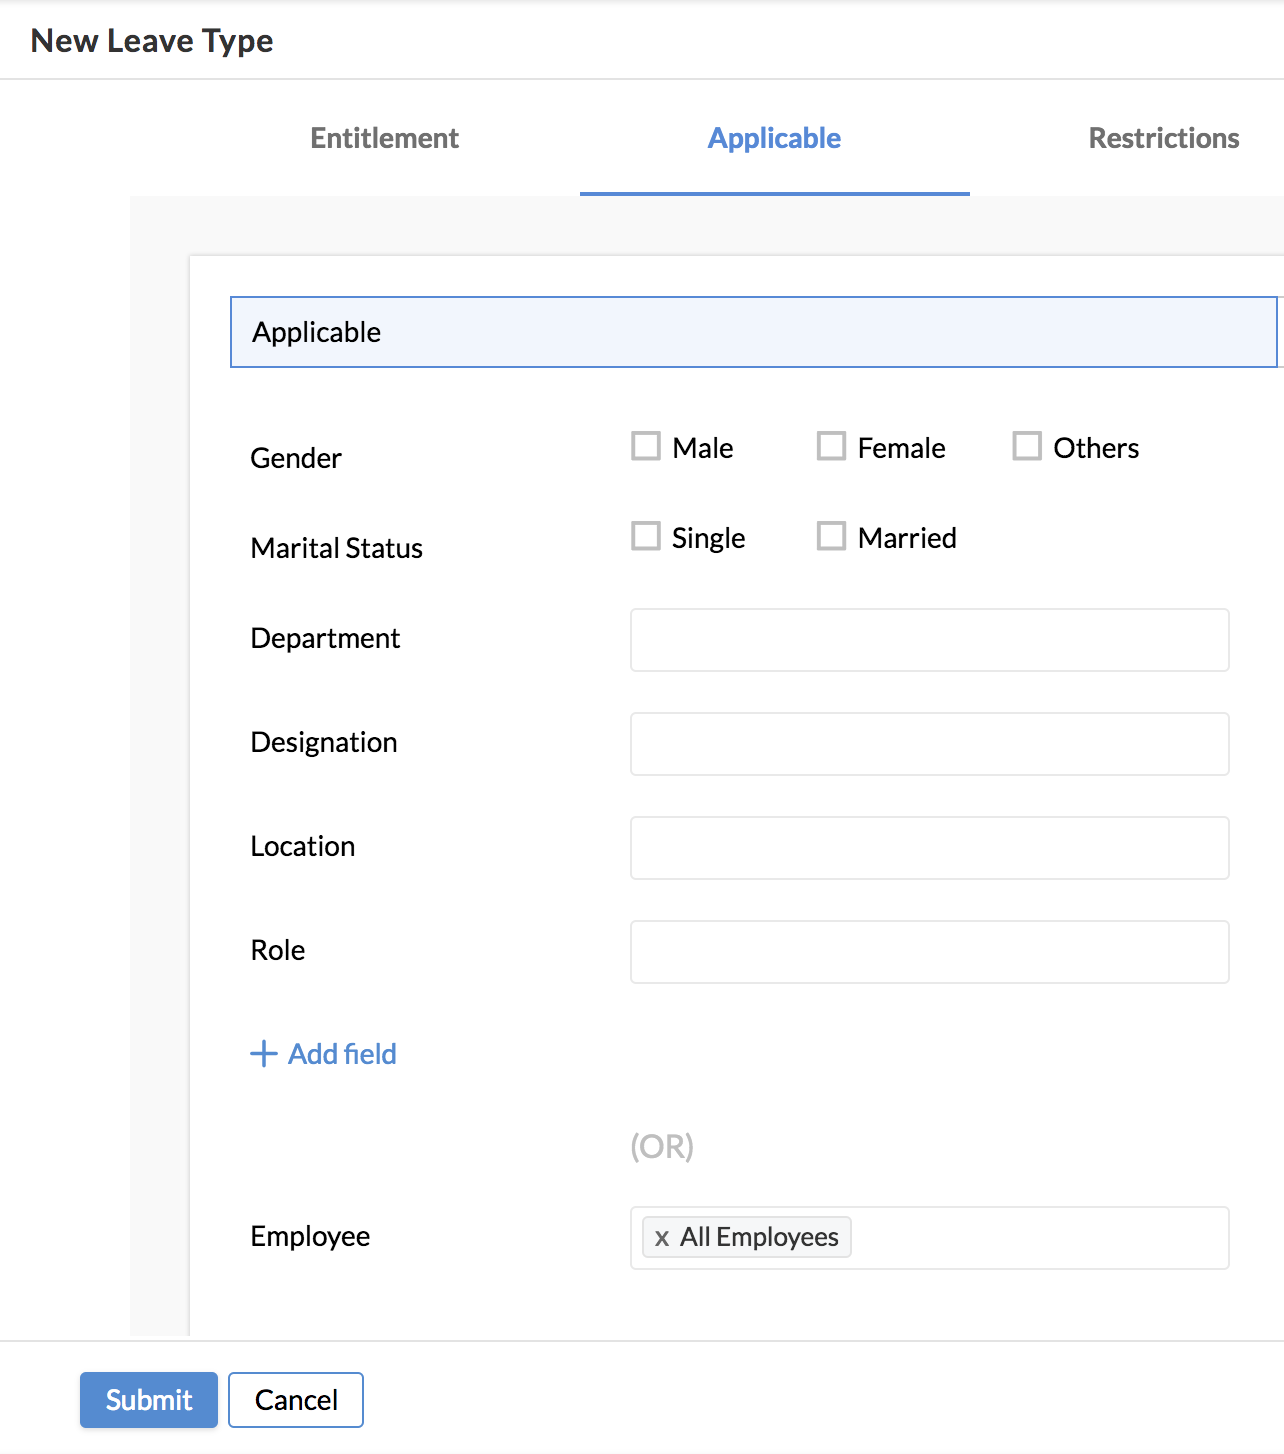The height and width of the screenshot is (1454, 1284).
Task: Expand the Location selection field
Action: point(929,848)
